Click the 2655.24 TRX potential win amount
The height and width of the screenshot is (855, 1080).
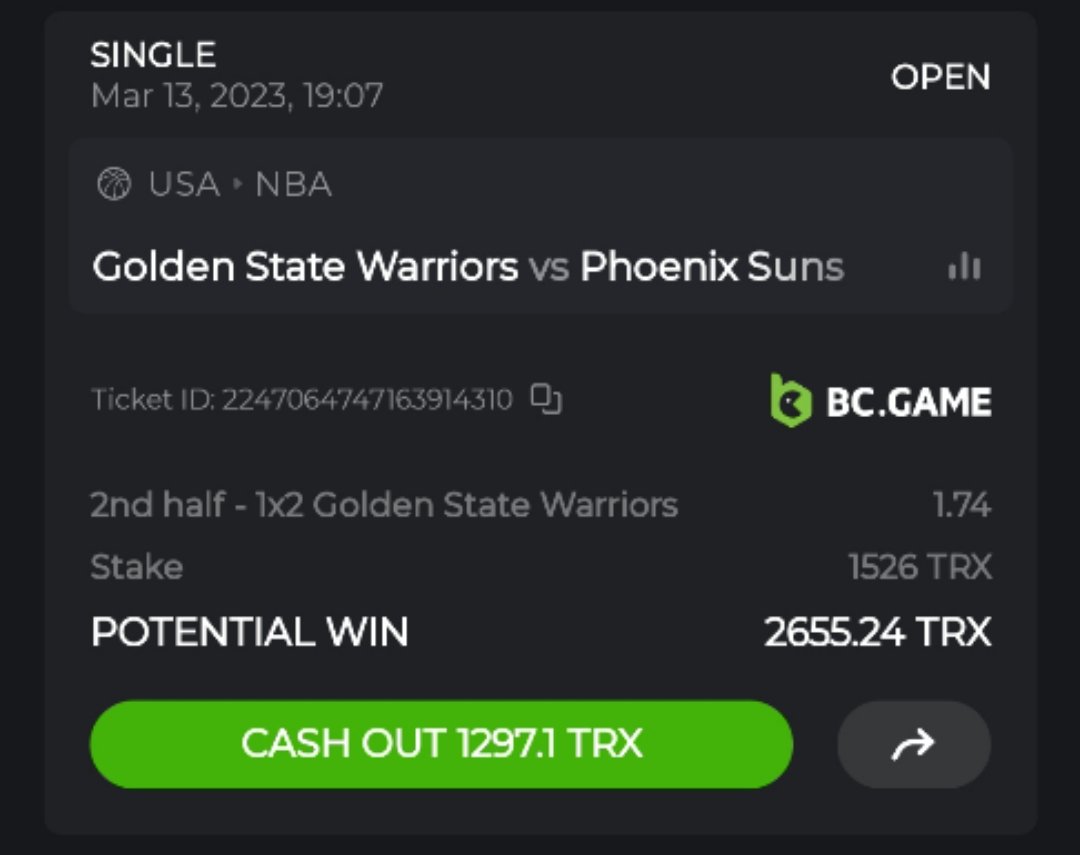coord(877,632)
